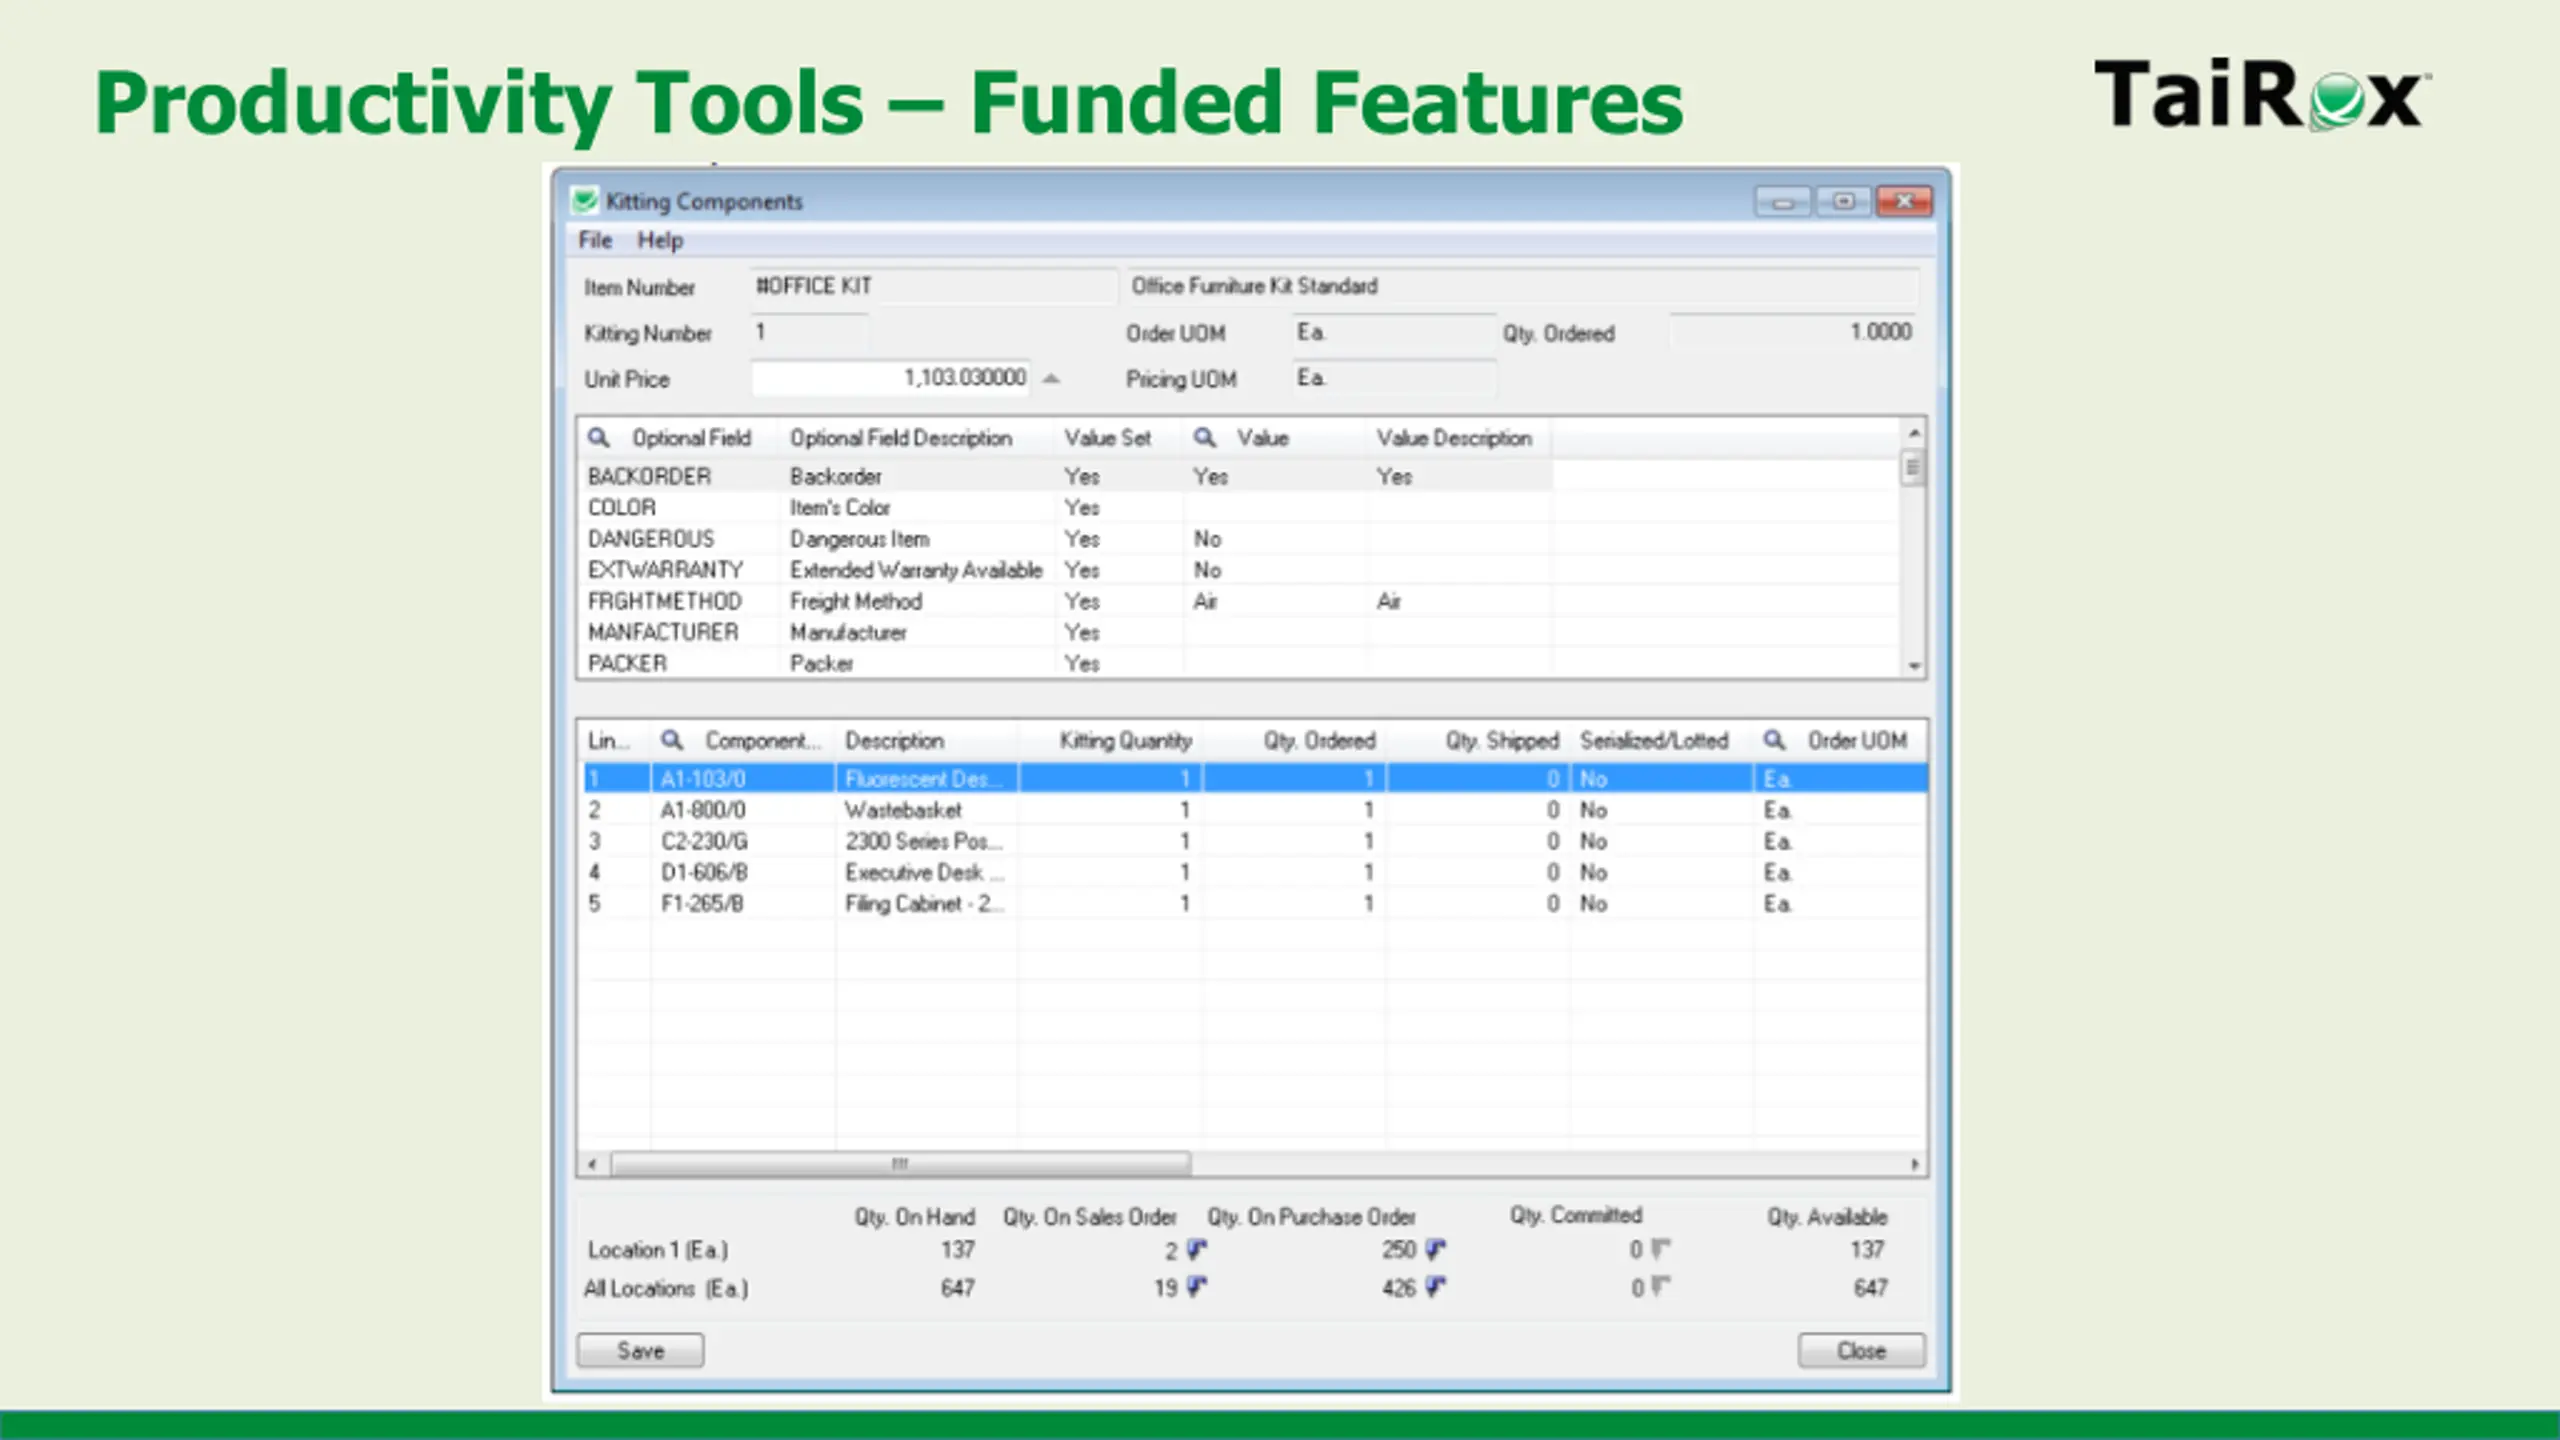This screenshot has width=2560, height=1440.
Task: Select the FRGHTMETHOD optional field row
Action: [x=1066, y=601]
